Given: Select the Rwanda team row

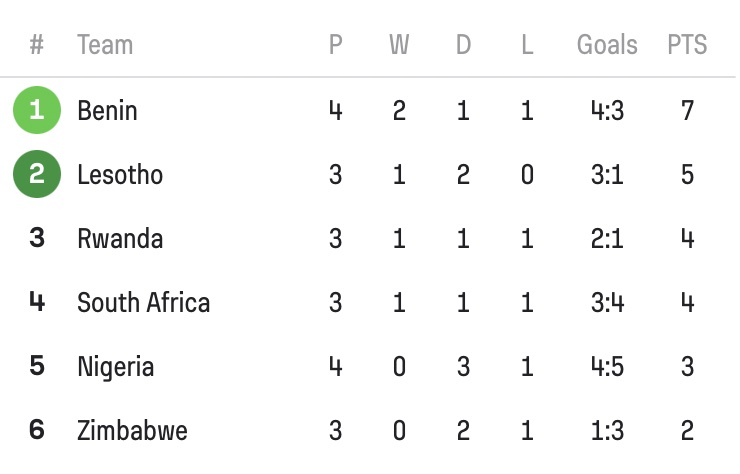Looking at the screenshot, I should [119, 238].
